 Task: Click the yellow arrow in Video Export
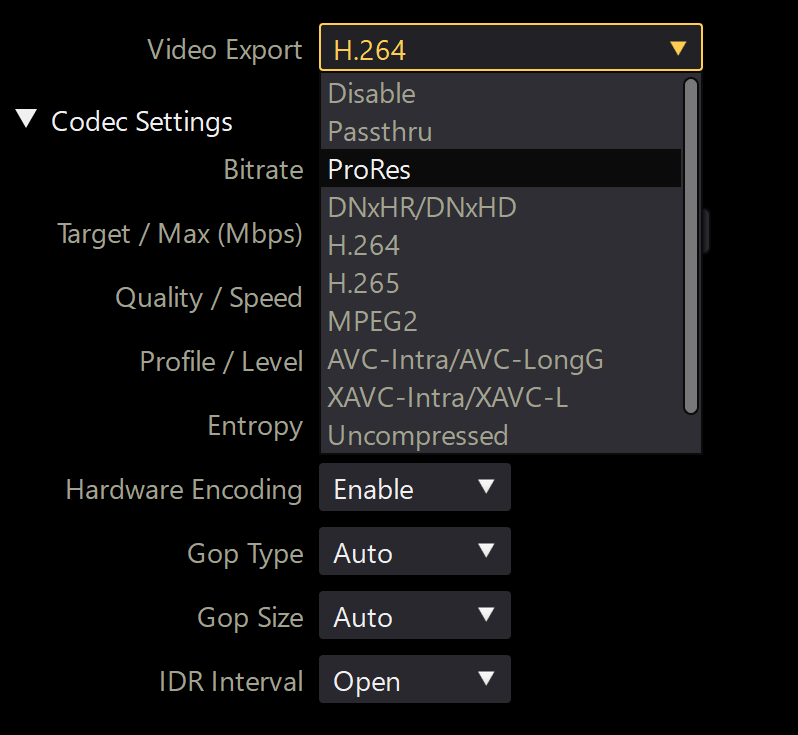[x=678, y=48]
